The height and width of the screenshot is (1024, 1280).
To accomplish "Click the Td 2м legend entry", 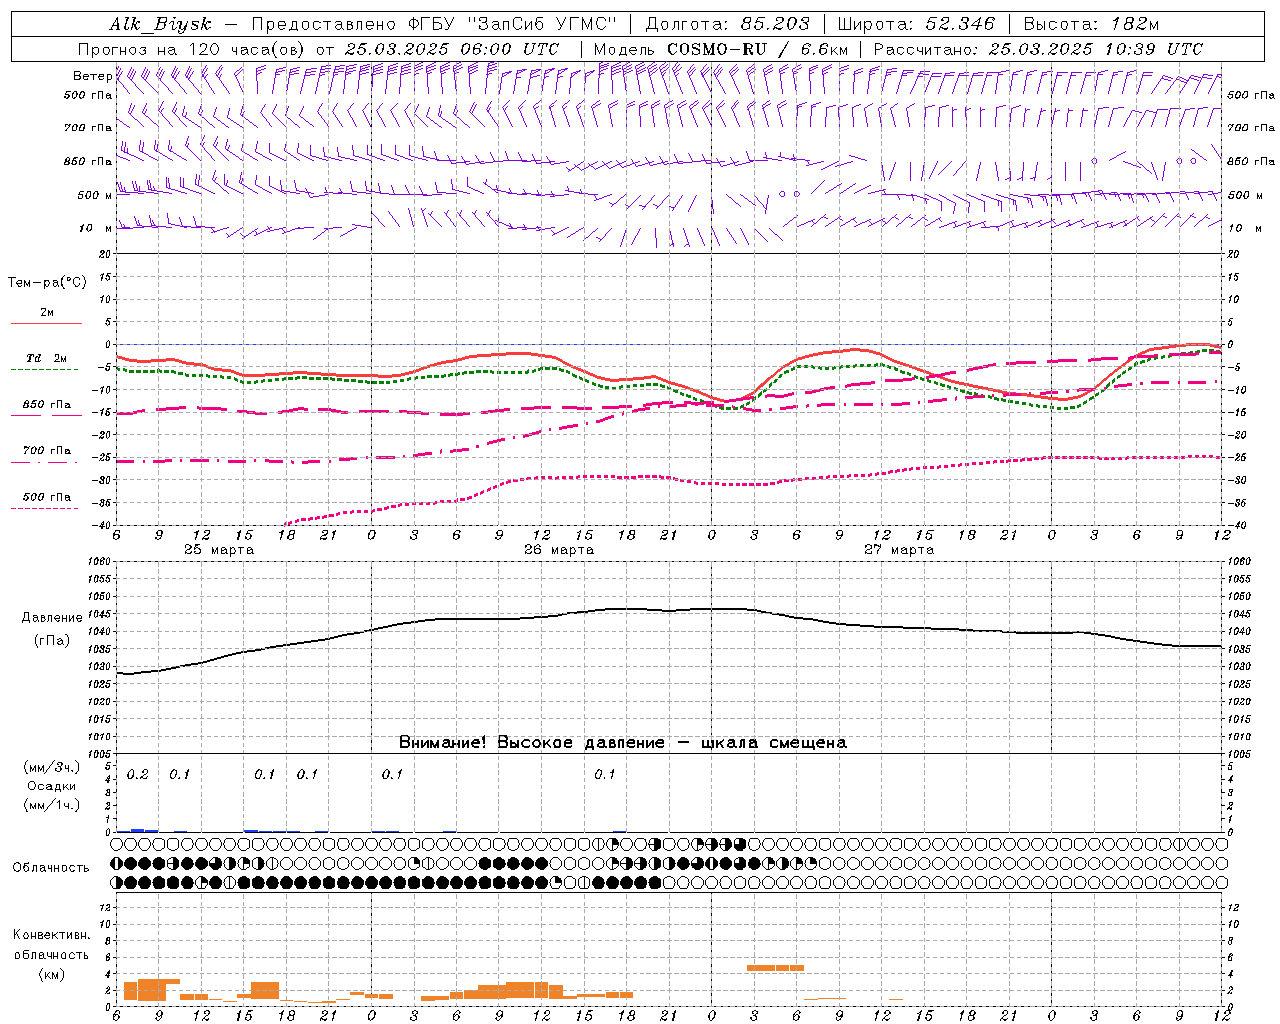I will click(x=47, y=358).
